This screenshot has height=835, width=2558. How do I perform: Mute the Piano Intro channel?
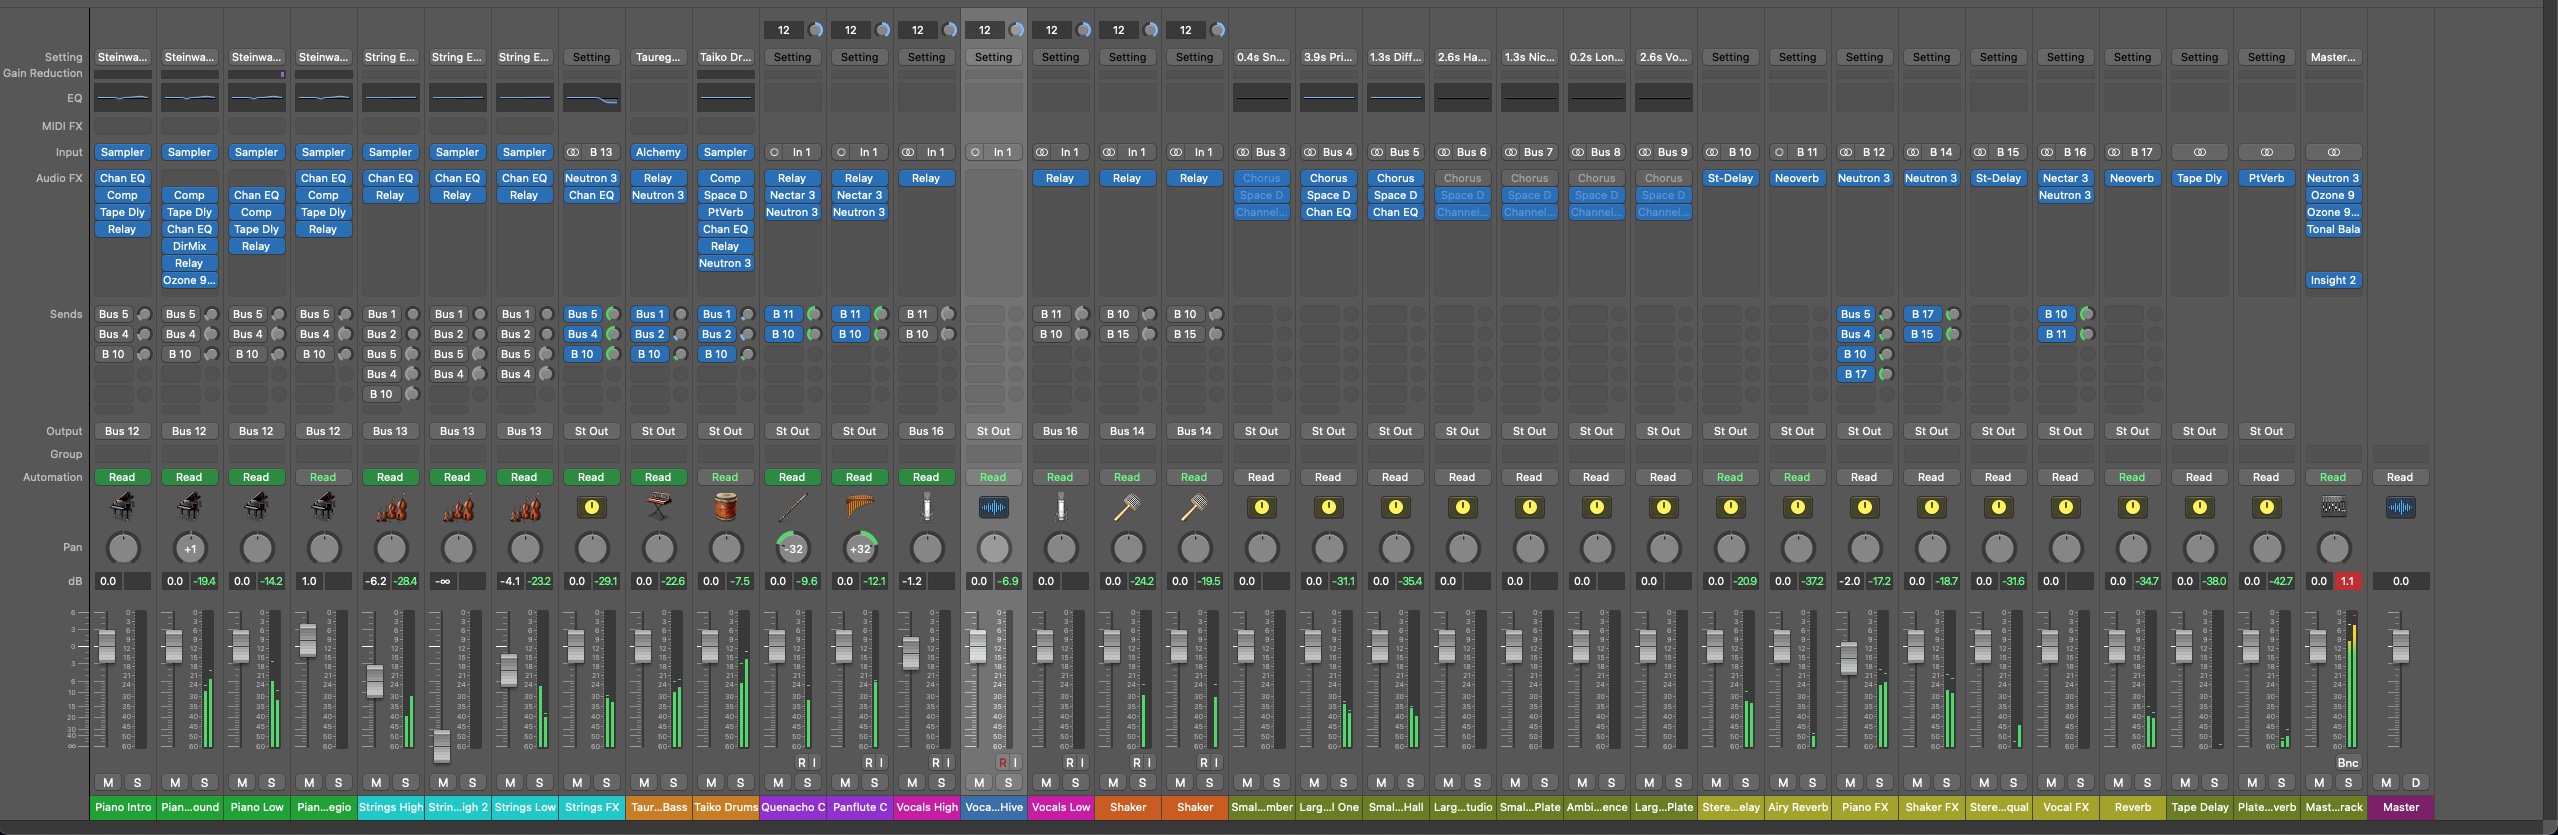(108, 782)
